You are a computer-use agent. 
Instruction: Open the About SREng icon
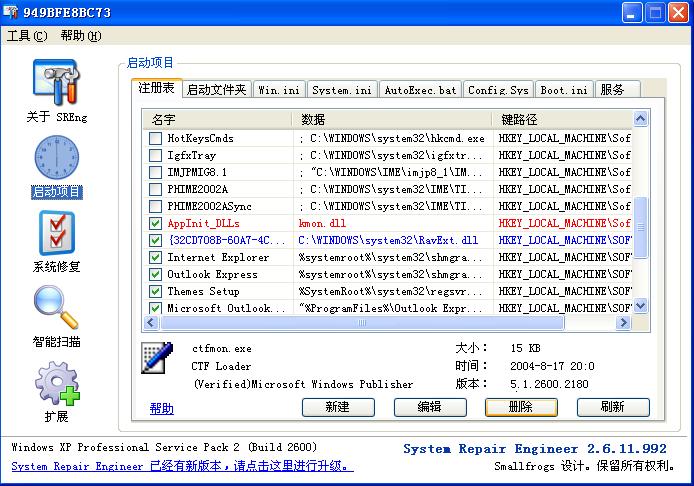[x=56, y=83]
